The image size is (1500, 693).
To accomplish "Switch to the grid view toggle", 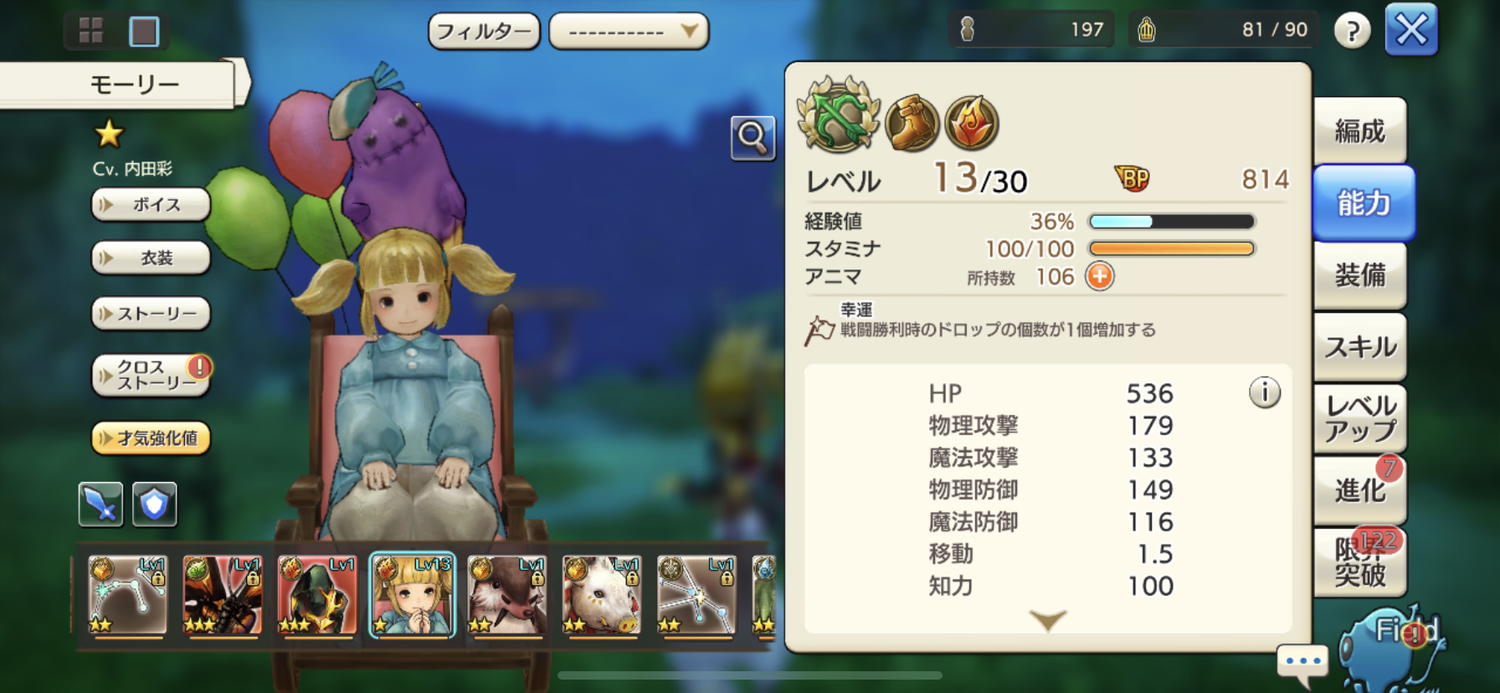I will [92, 31].
